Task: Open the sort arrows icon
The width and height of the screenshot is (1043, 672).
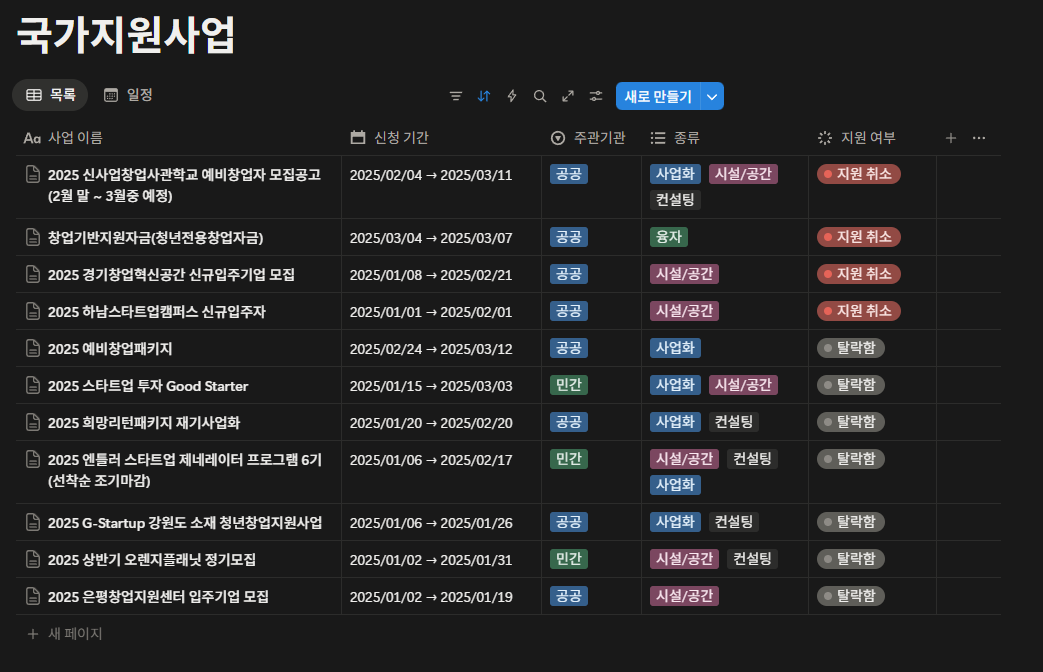Action: pos(484,96)
